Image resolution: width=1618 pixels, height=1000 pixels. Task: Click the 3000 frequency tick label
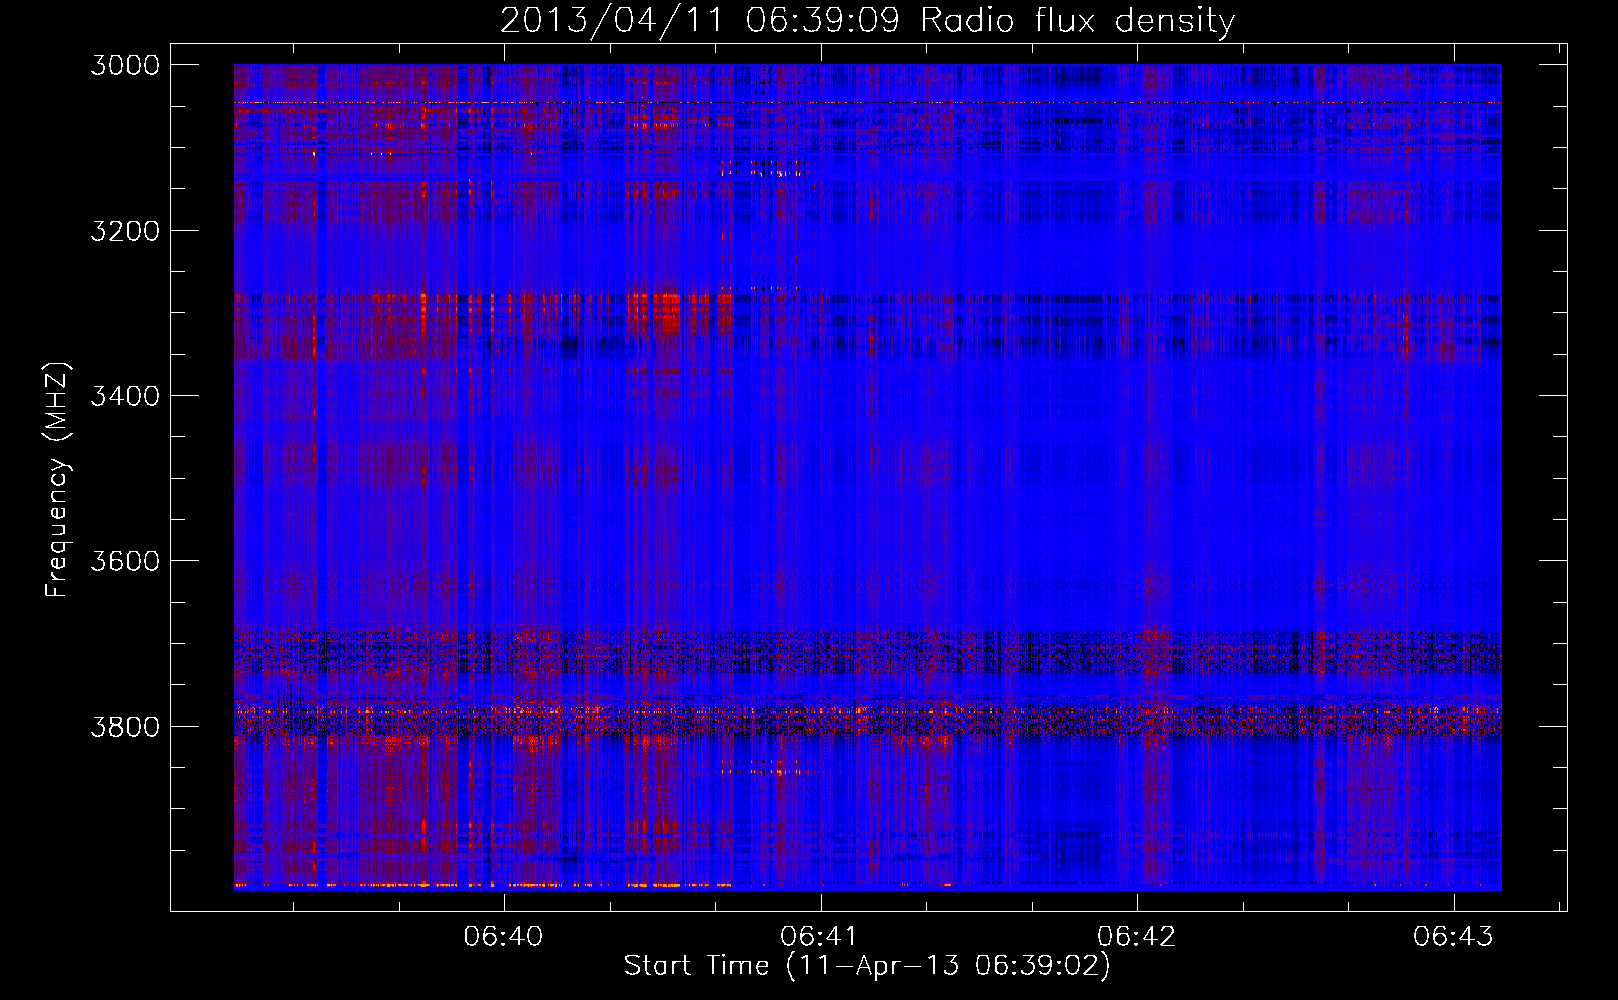tap(125, 65)
